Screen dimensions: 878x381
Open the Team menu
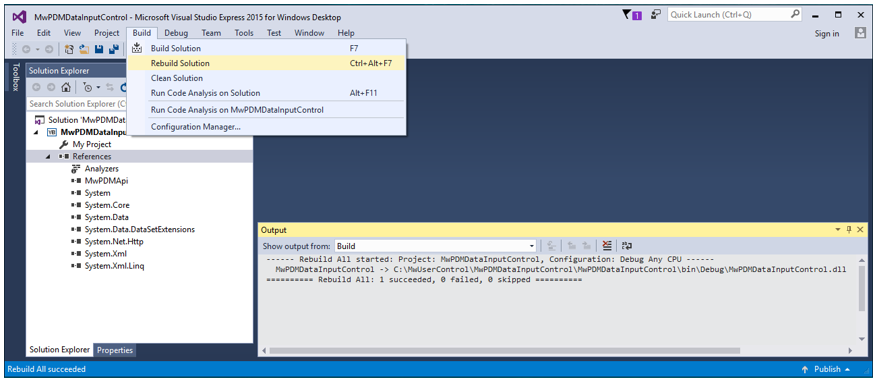(x=211, y=33)
